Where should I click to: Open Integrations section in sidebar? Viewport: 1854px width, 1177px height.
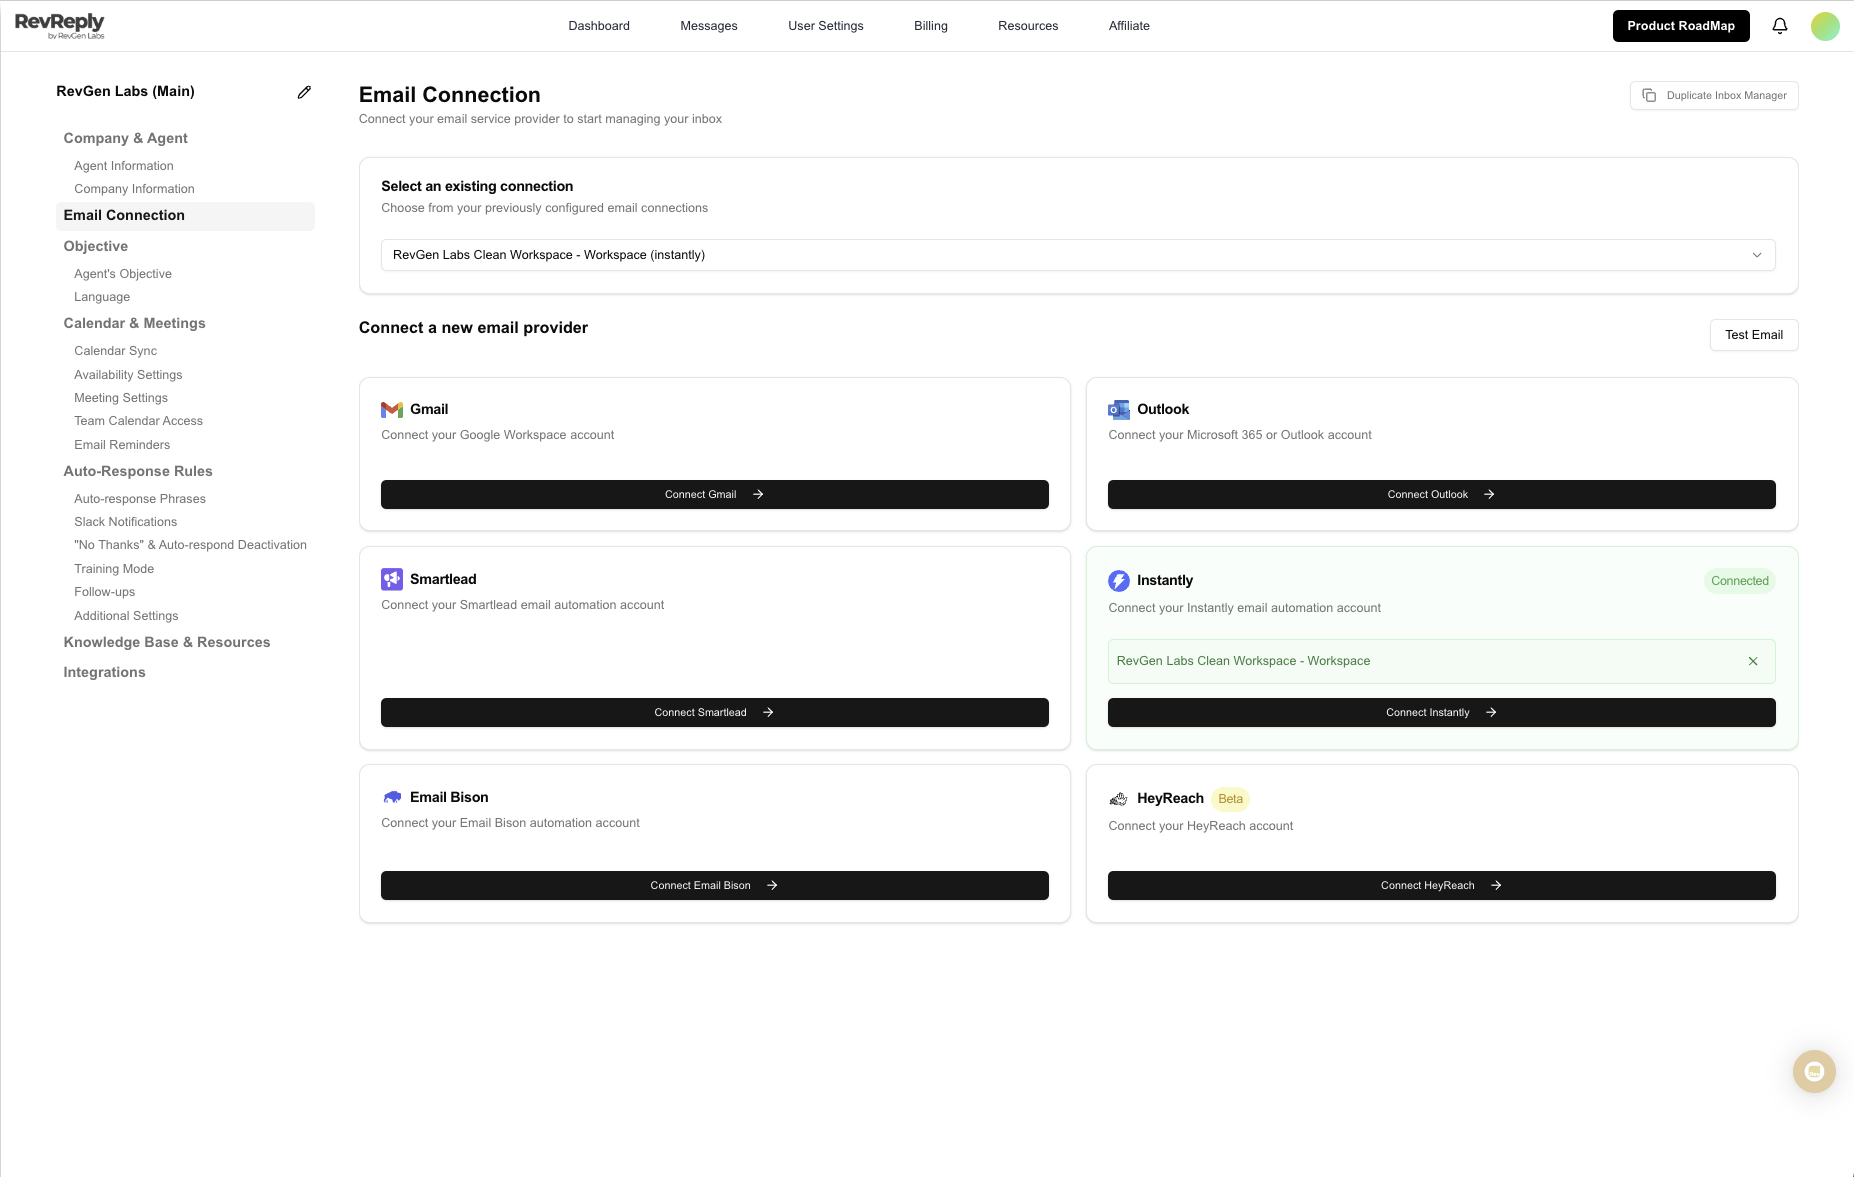(x=104, y=673)
